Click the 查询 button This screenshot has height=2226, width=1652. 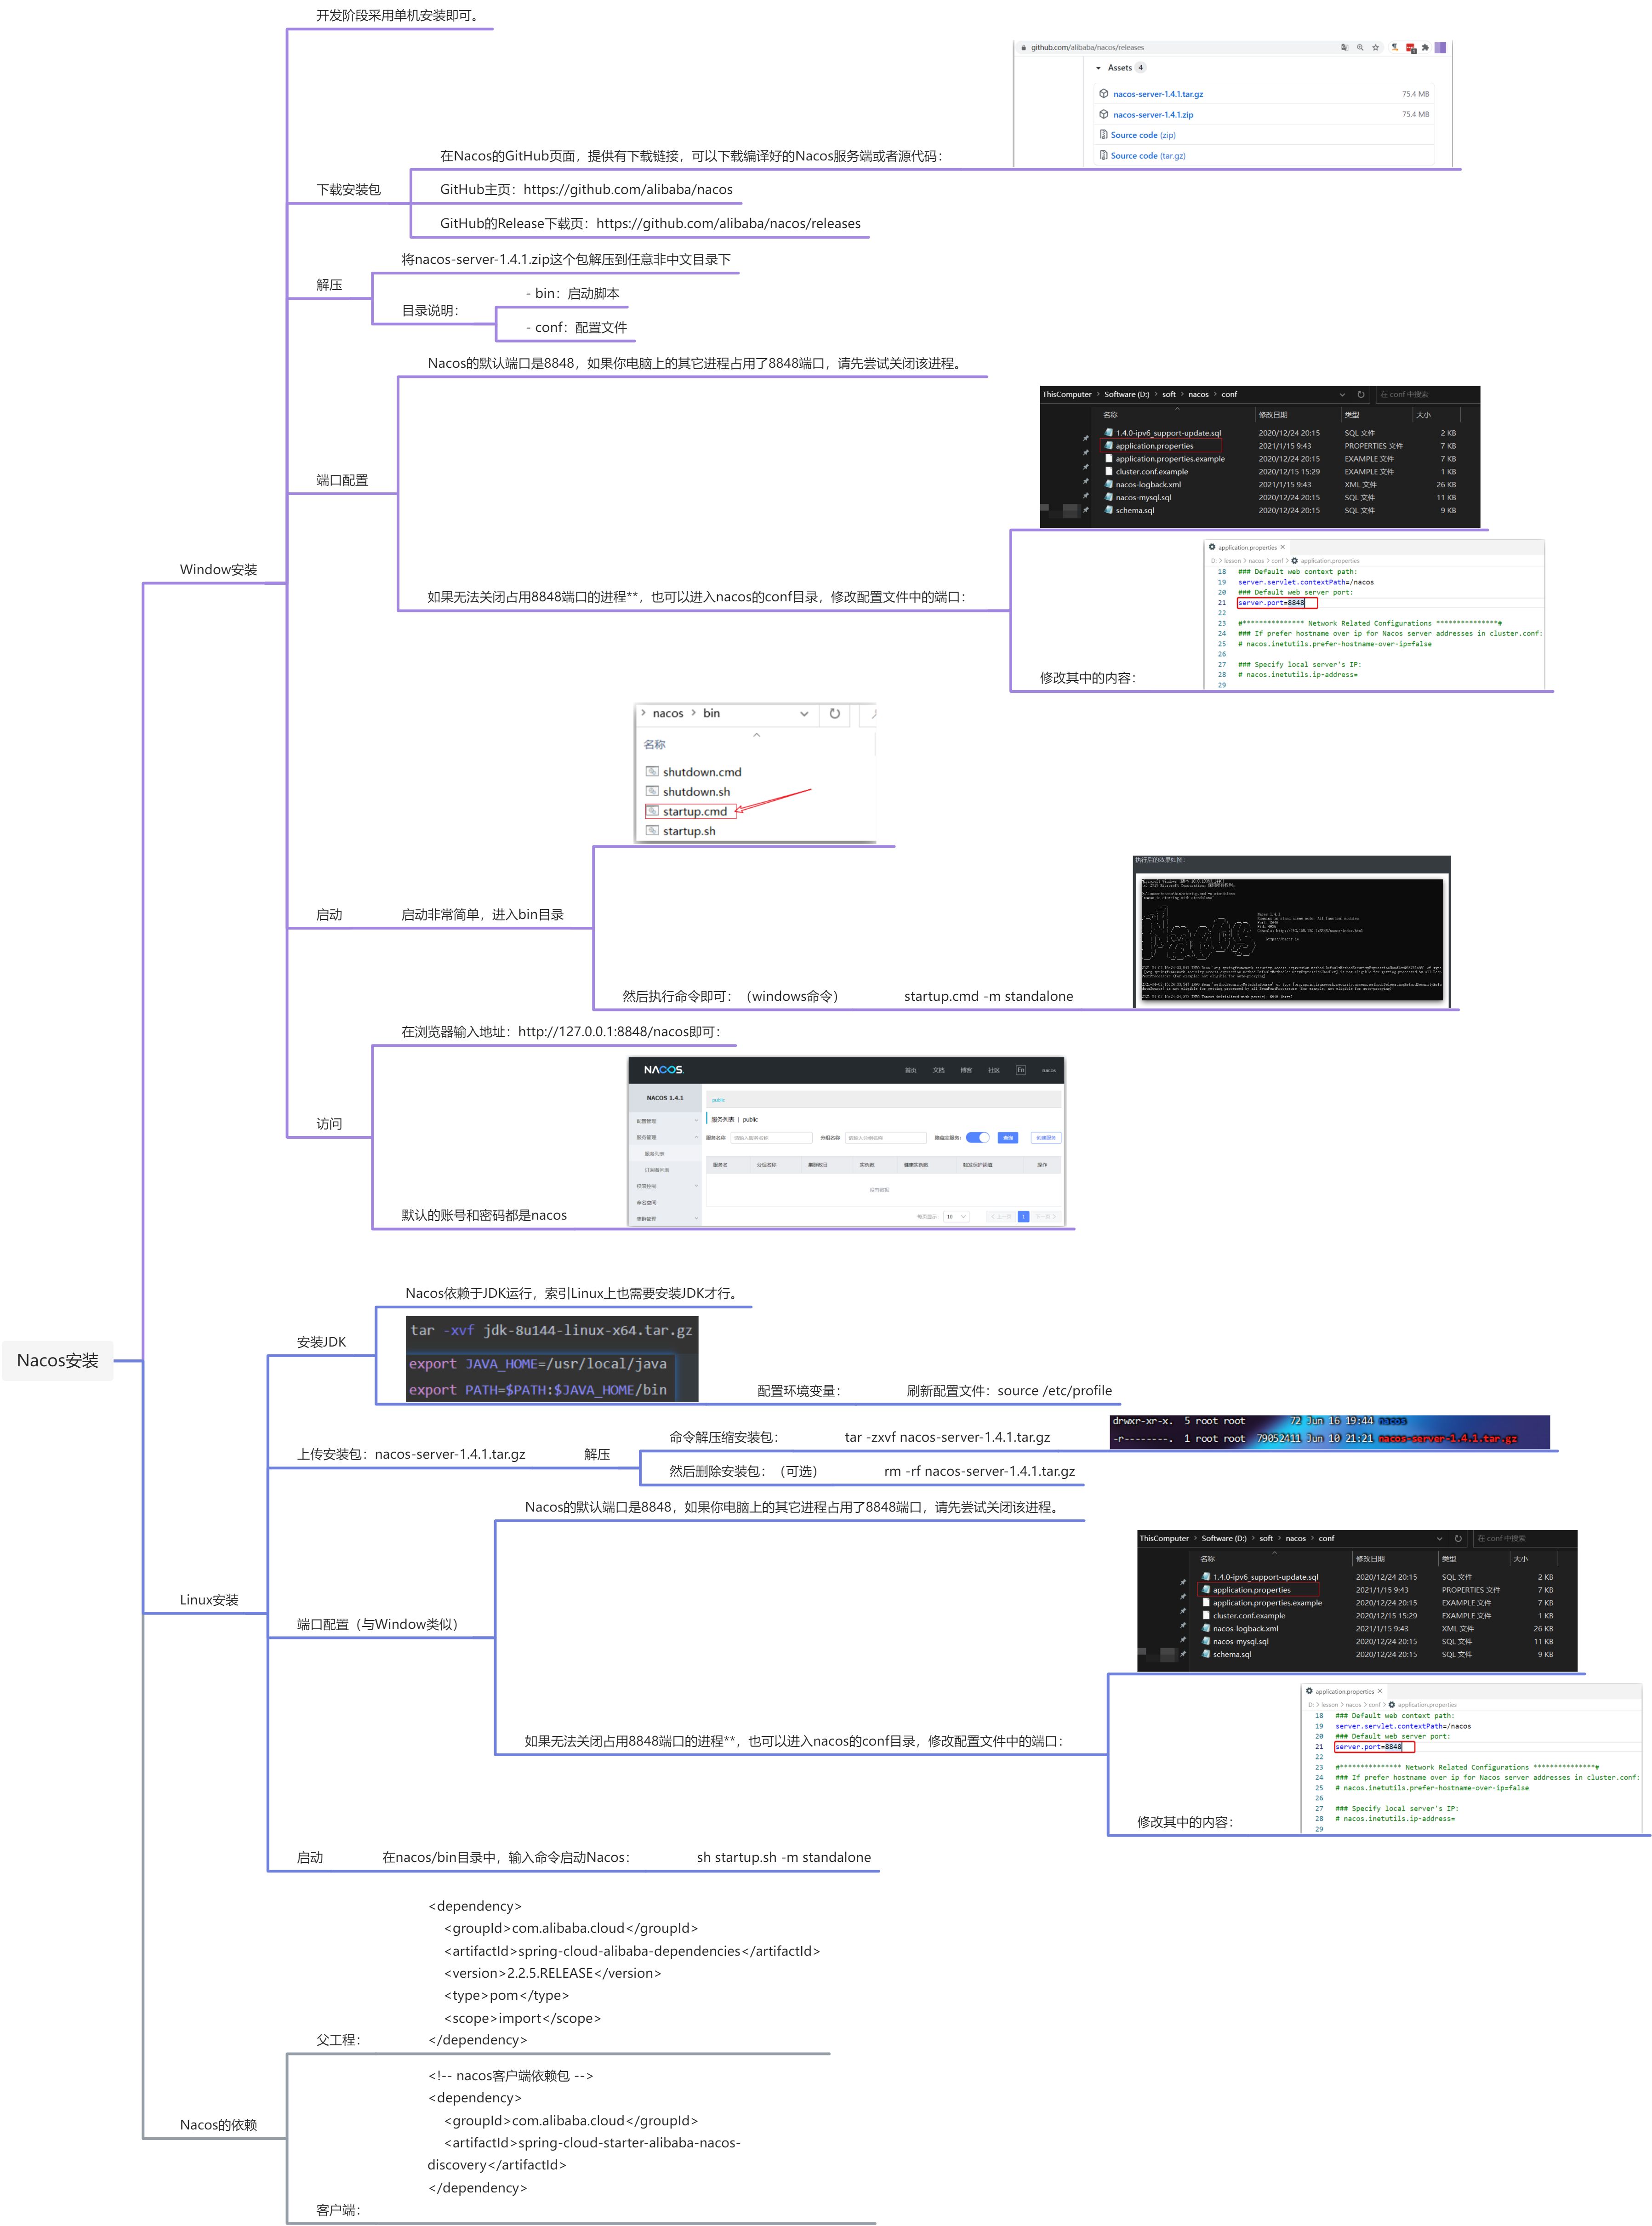tap(1008, 1137)
